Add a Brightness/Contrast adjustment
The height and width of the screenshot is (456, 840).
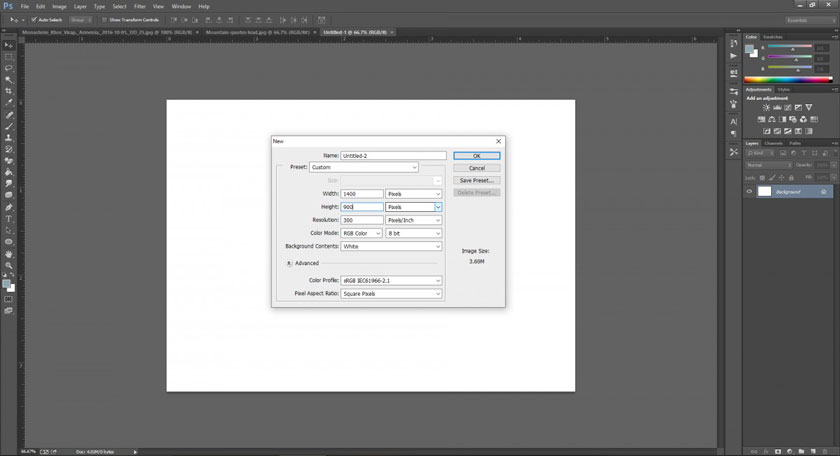[x=766, y=108]
